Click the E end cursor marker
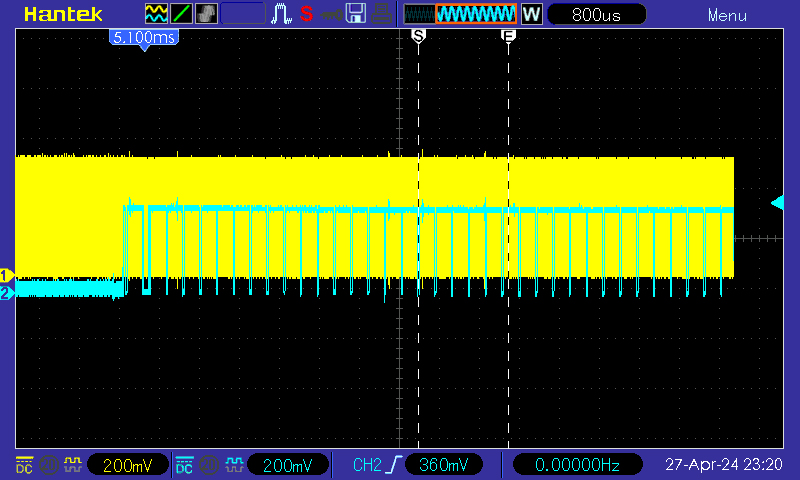This screenshot has height=480, width=800. (x=508, y=36)
